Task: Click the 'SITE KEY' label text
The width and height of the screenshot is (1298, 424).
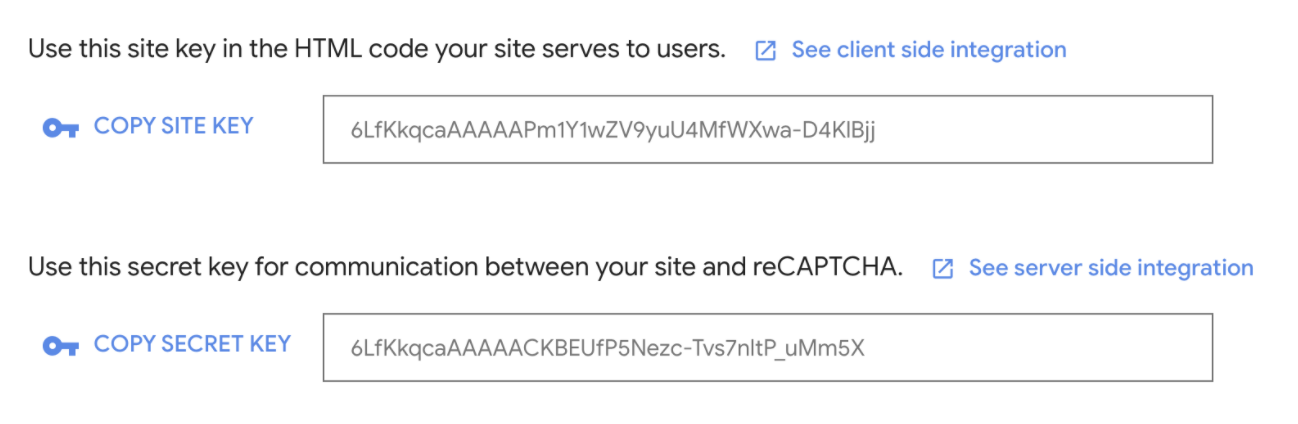Action: click(207, 126)
